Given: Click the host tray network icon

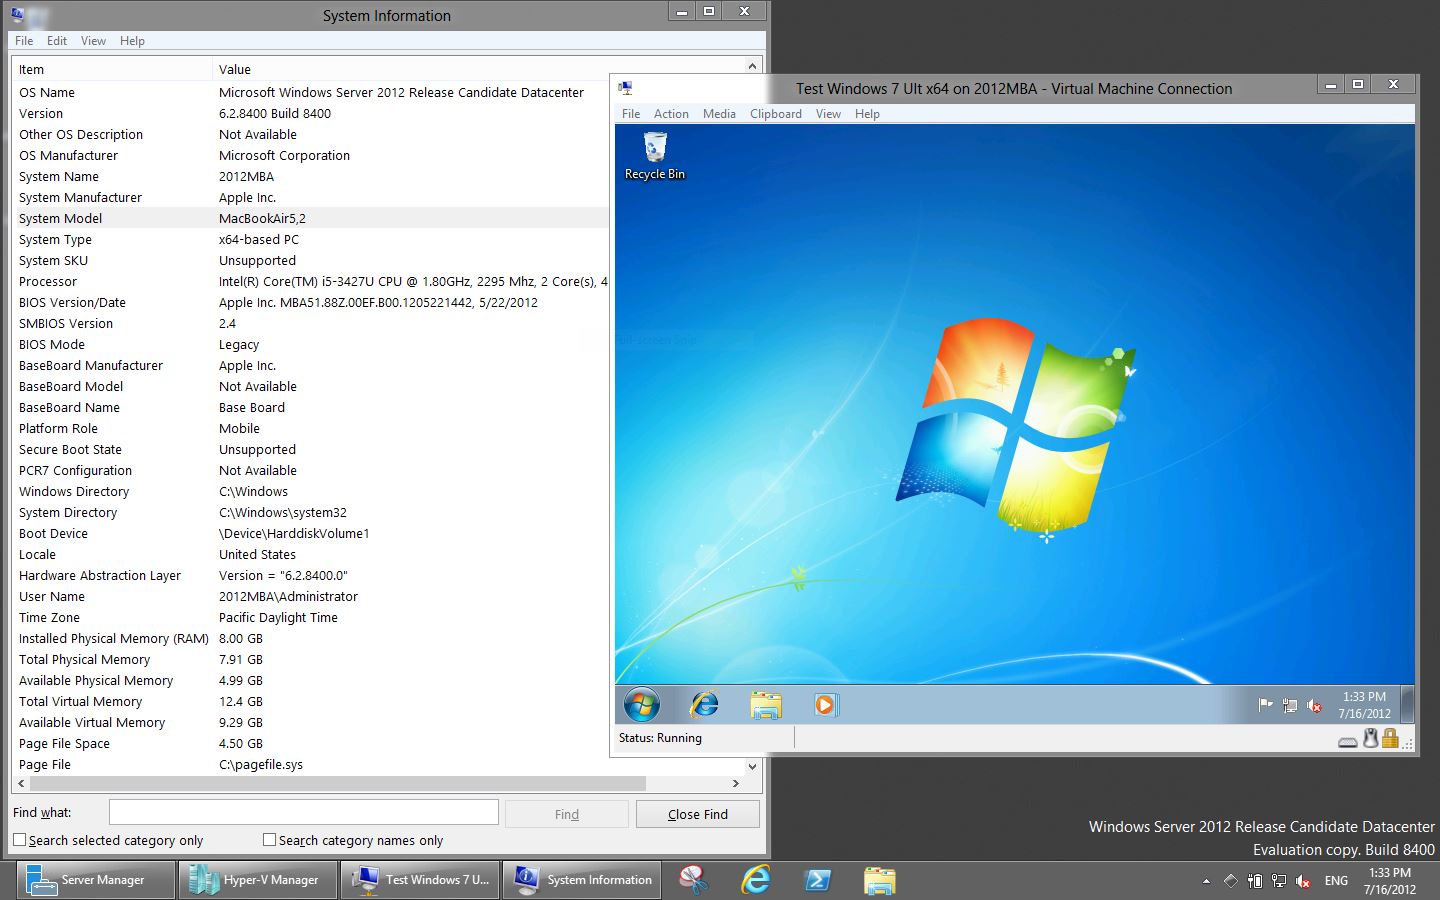Looking at the screenshot, I should [1279, 881].
